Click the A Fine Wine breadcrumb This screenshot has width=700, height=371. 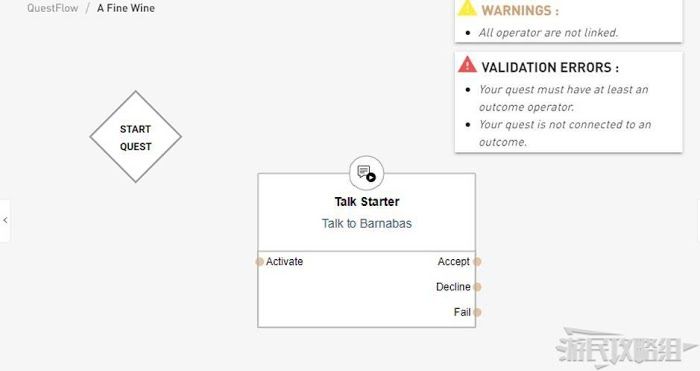(x=126, y=8)
